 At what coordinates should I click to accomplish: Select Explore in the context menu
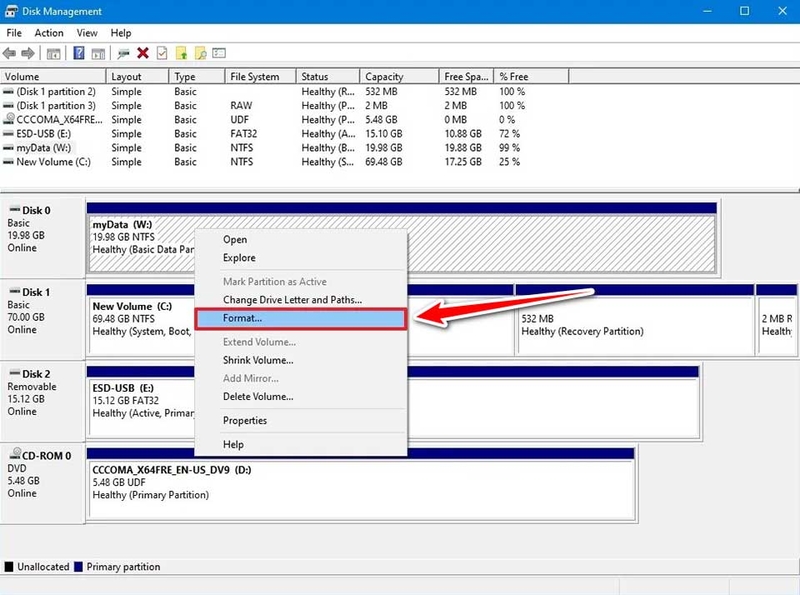(301, 258)
